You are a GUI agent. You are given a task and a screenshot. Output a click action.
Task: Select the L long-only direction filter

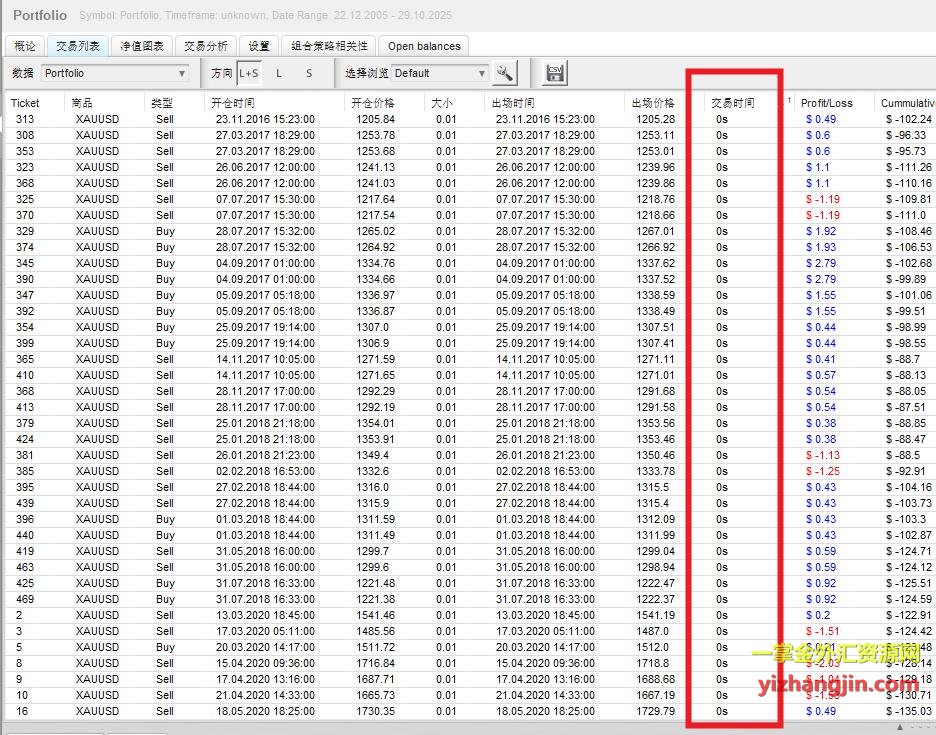pyautogui.click(x=279, y=73)
